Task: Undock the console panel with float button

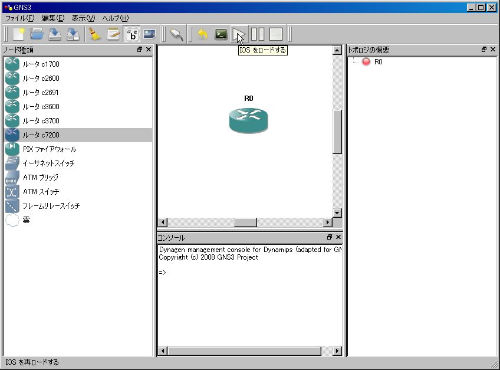Action: (329, 237)
